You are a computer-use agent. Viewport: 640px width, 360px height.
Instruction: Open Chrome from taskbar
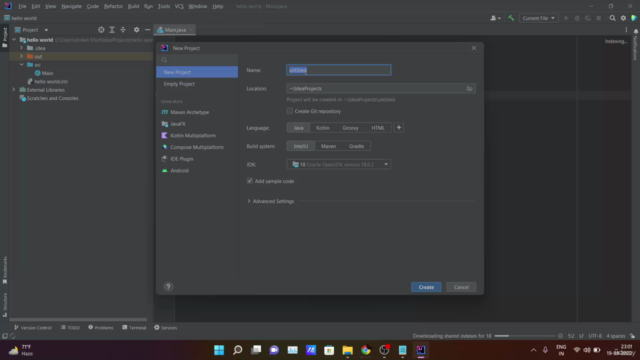tap(366, 350)
